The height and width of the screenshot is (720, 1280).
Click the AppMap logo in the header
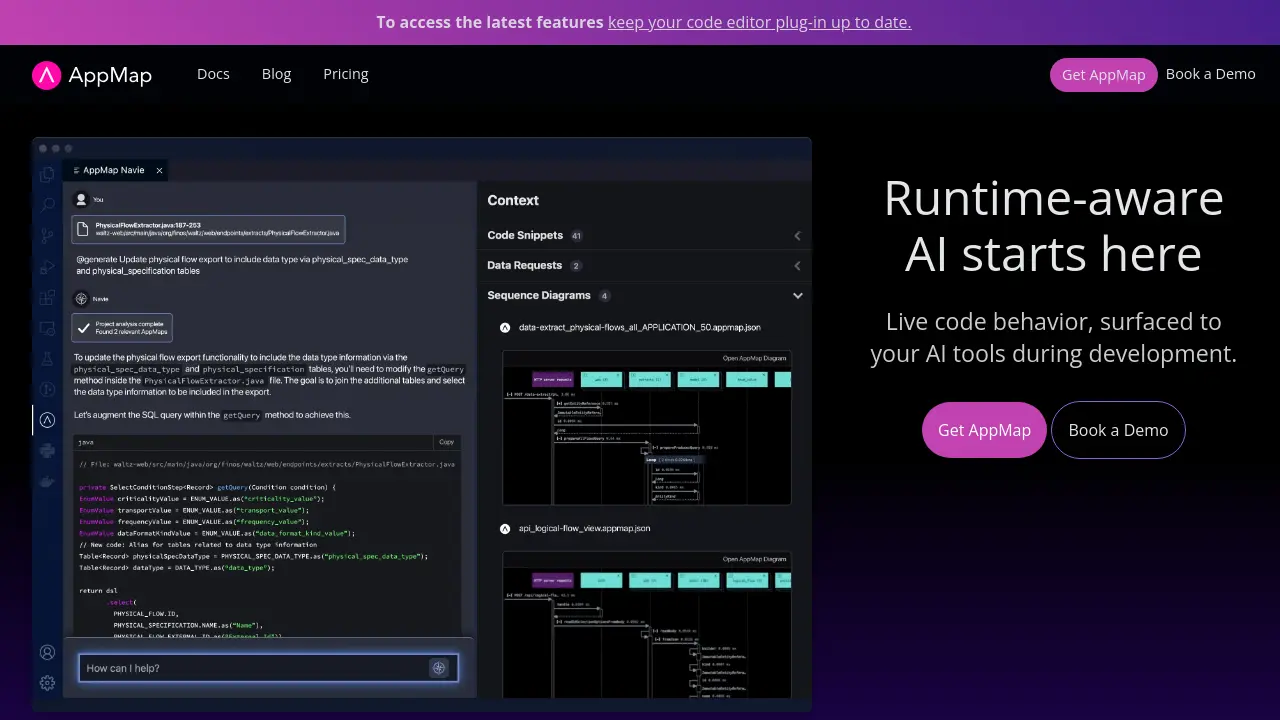click(x=91, y=75)
